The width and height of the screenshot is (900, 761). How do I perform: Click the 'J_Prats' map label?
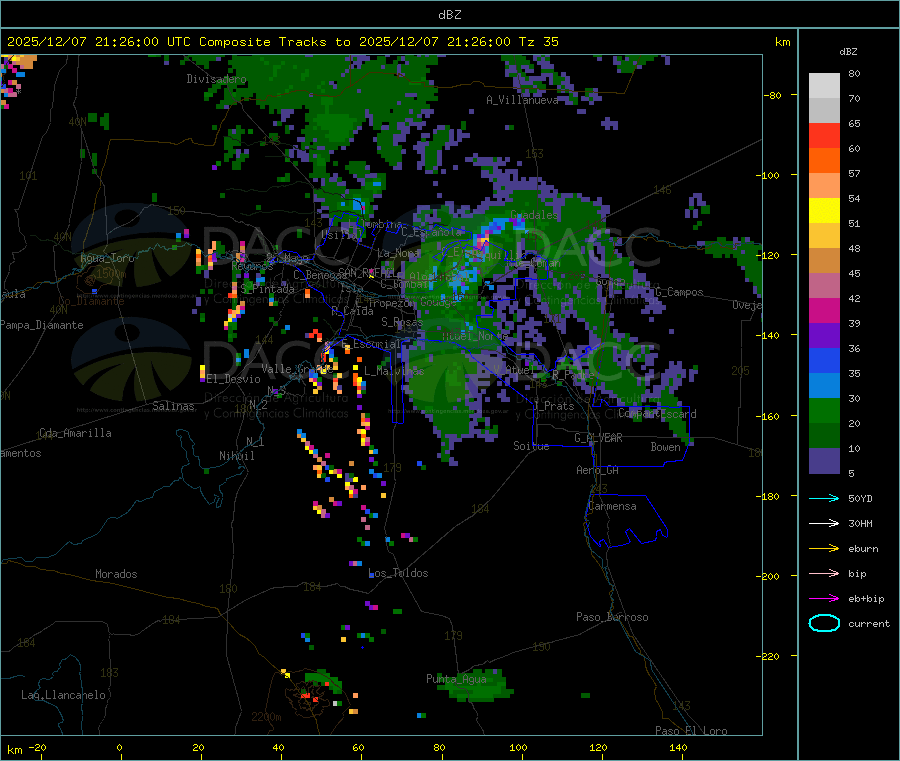pos(554,406)
